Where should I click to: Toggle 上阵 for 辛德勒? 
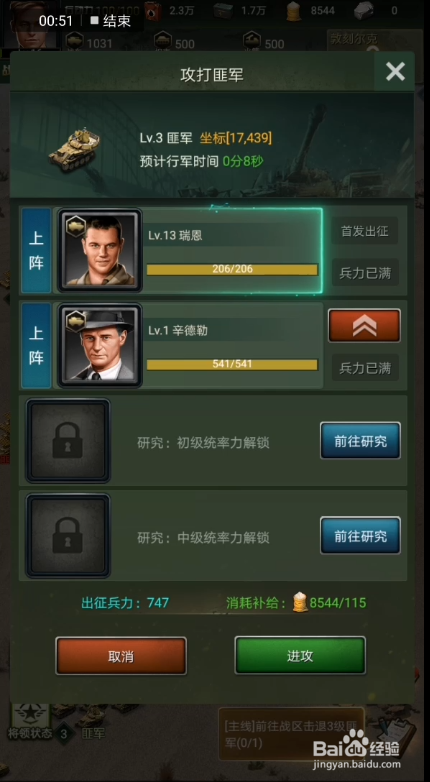[36, 346]
